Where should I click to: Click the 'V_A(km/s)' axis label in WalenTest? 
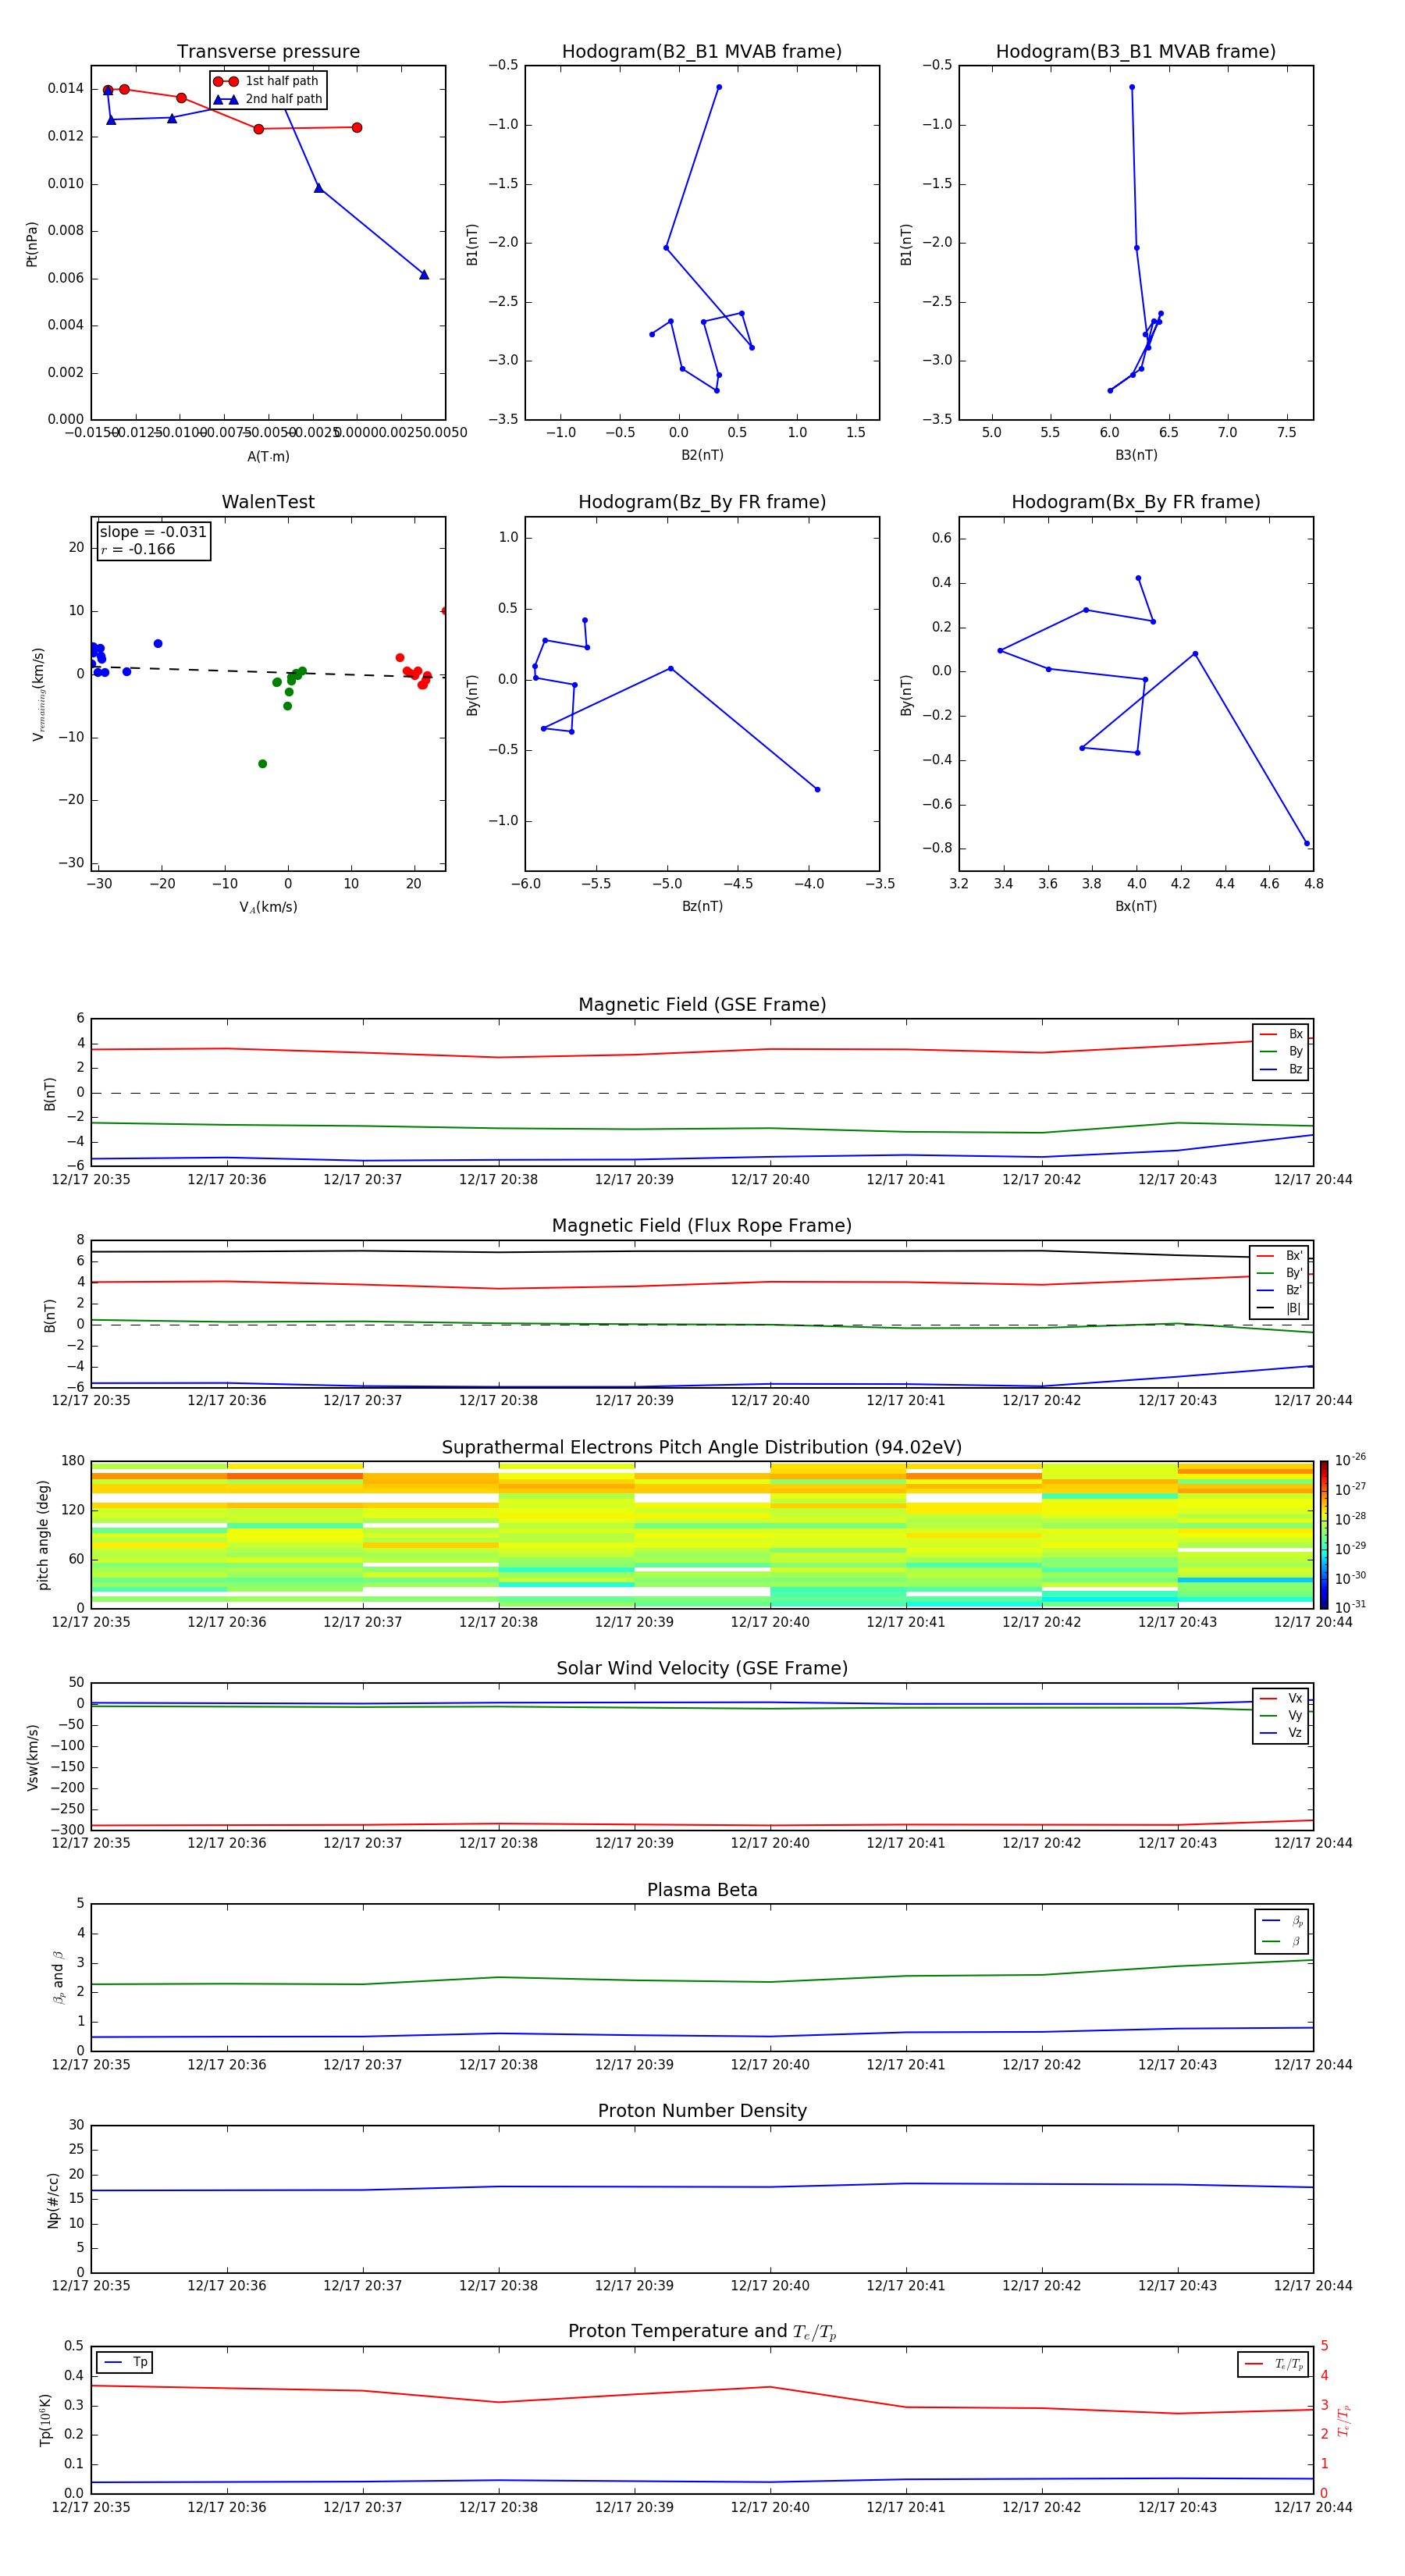tap(268, 907)
